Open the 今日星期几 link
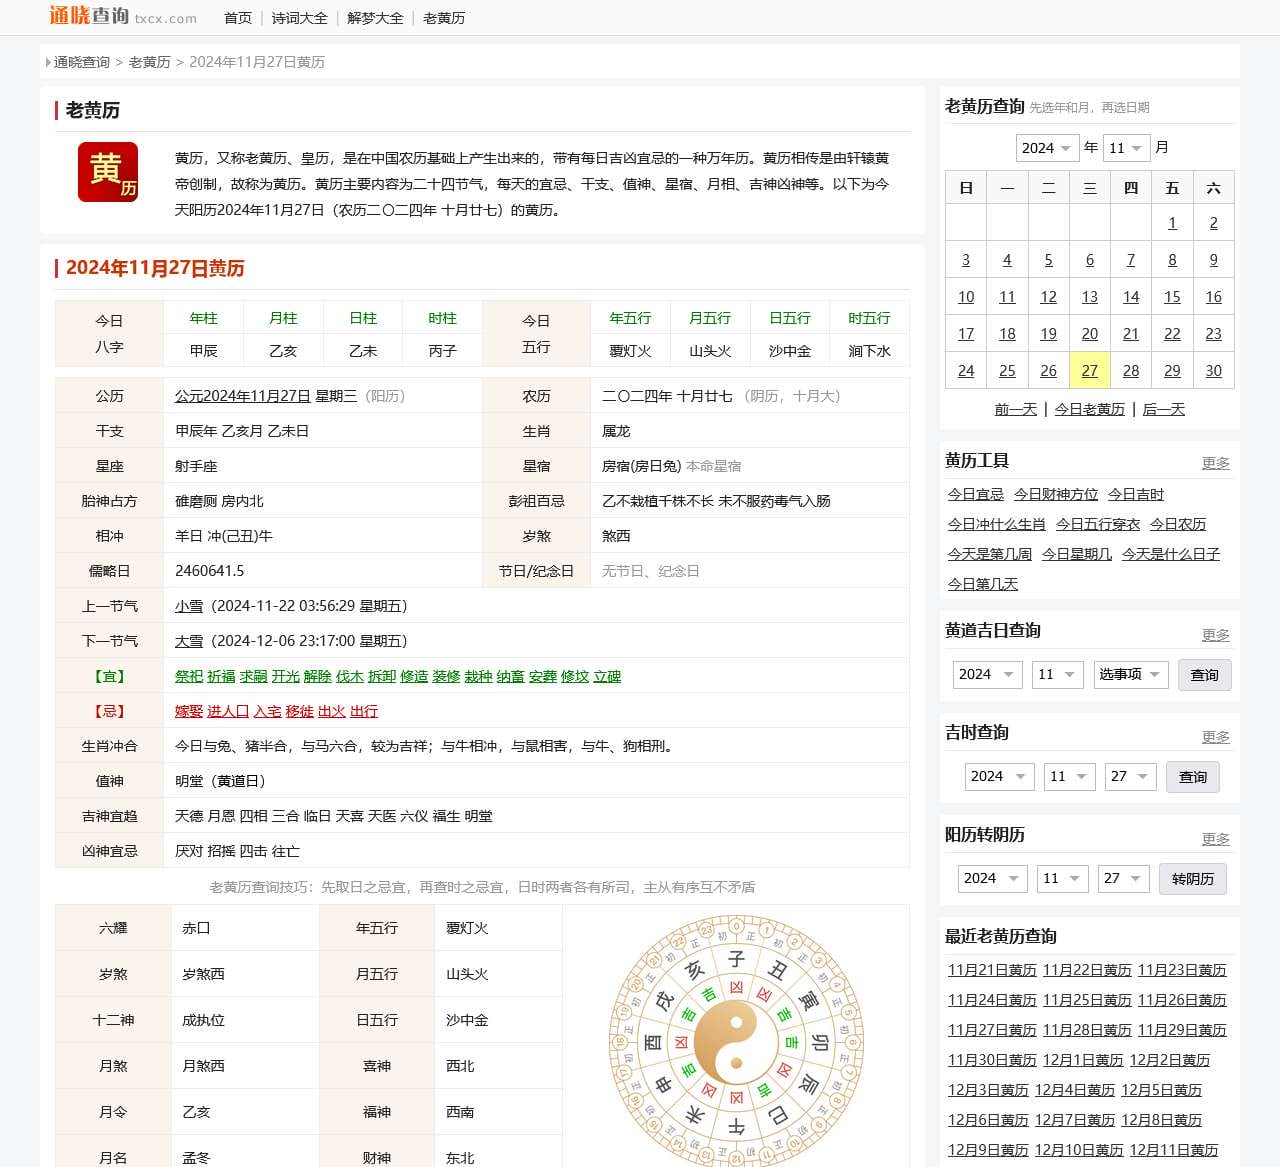The width and height of the screenshot is (1280, 1167). [1077, 554]
